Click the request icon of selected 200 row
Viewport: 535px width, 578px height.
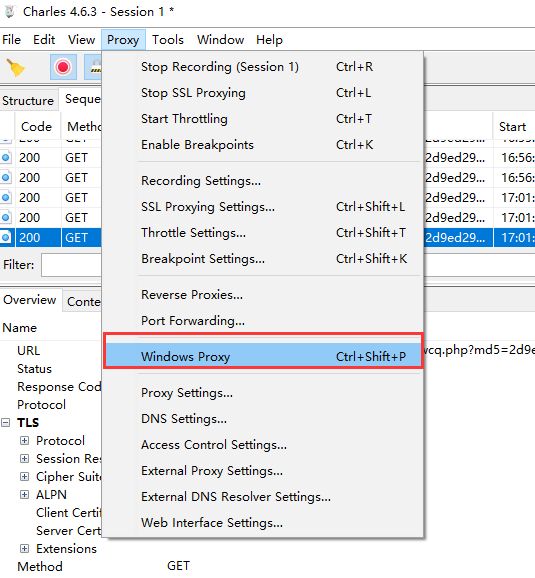6,237
